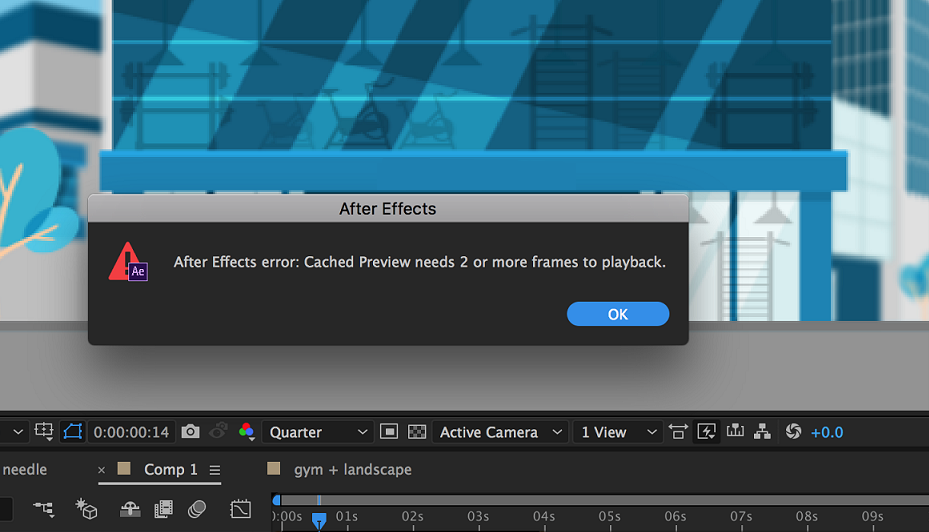Open the Comp 1 panel menu
929x532 pixels.
tap(214, 470)
